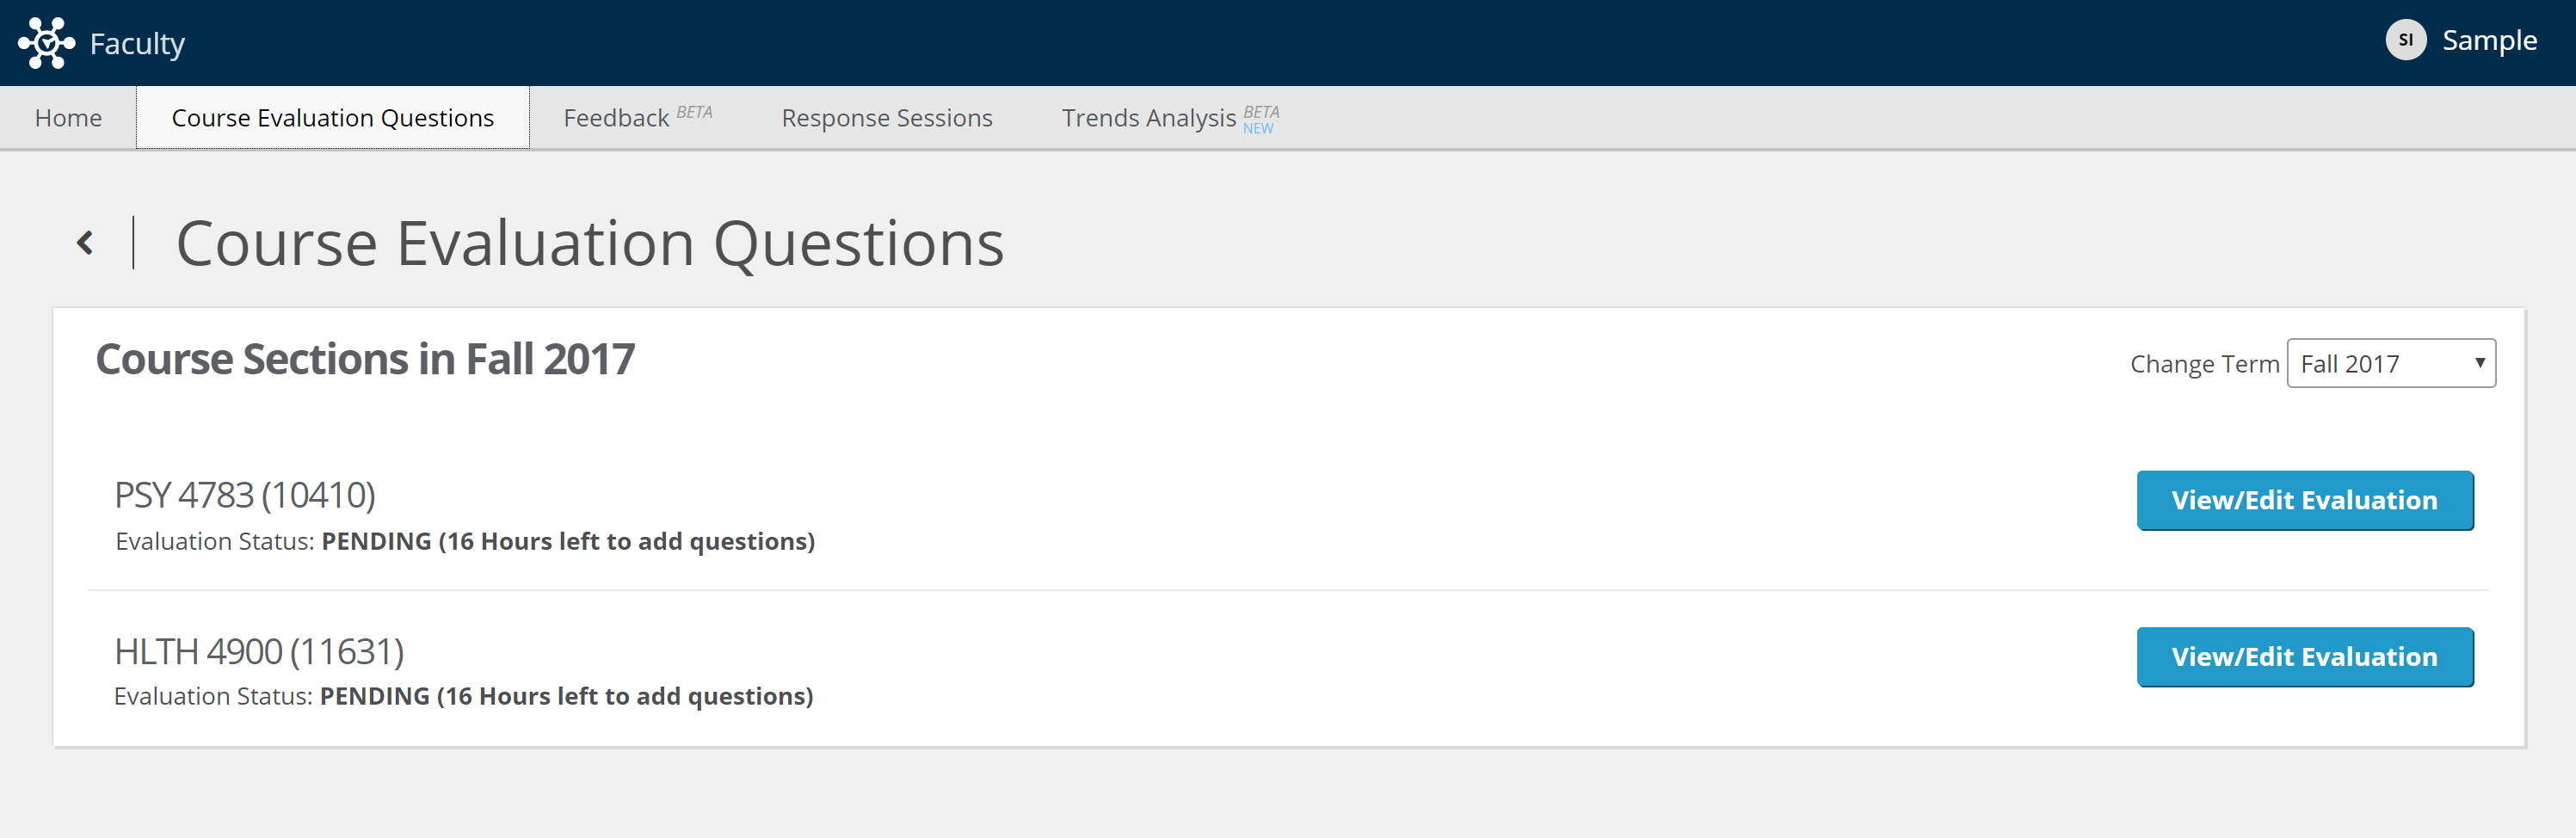Click the SI user avatar icon
Screen dimensions: 2576x838
pos(2405,40)
